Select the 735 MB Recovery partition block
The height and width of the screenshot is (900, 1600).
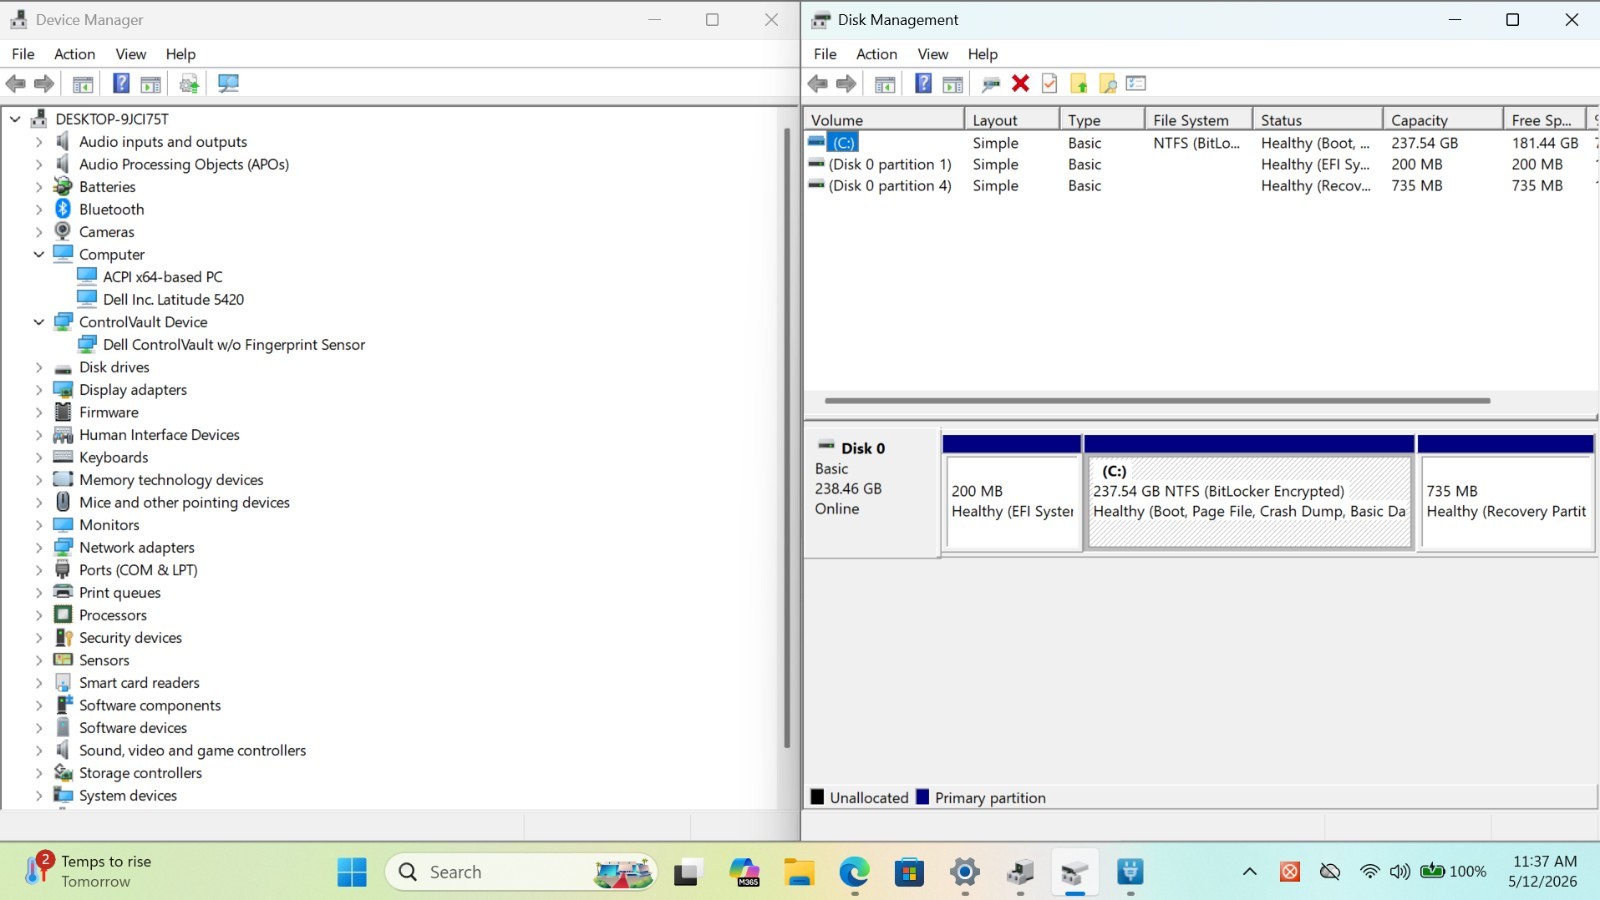point(1506,492)
